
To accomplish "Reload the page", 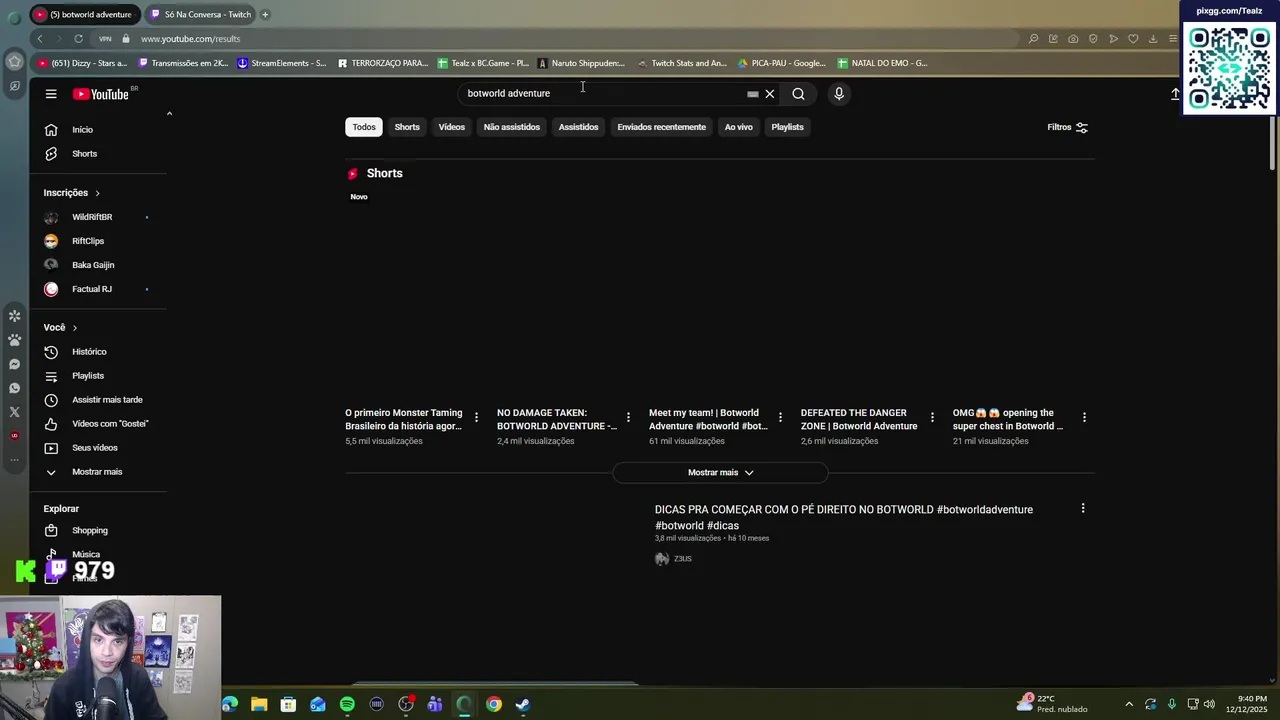I will coord(78,39).
